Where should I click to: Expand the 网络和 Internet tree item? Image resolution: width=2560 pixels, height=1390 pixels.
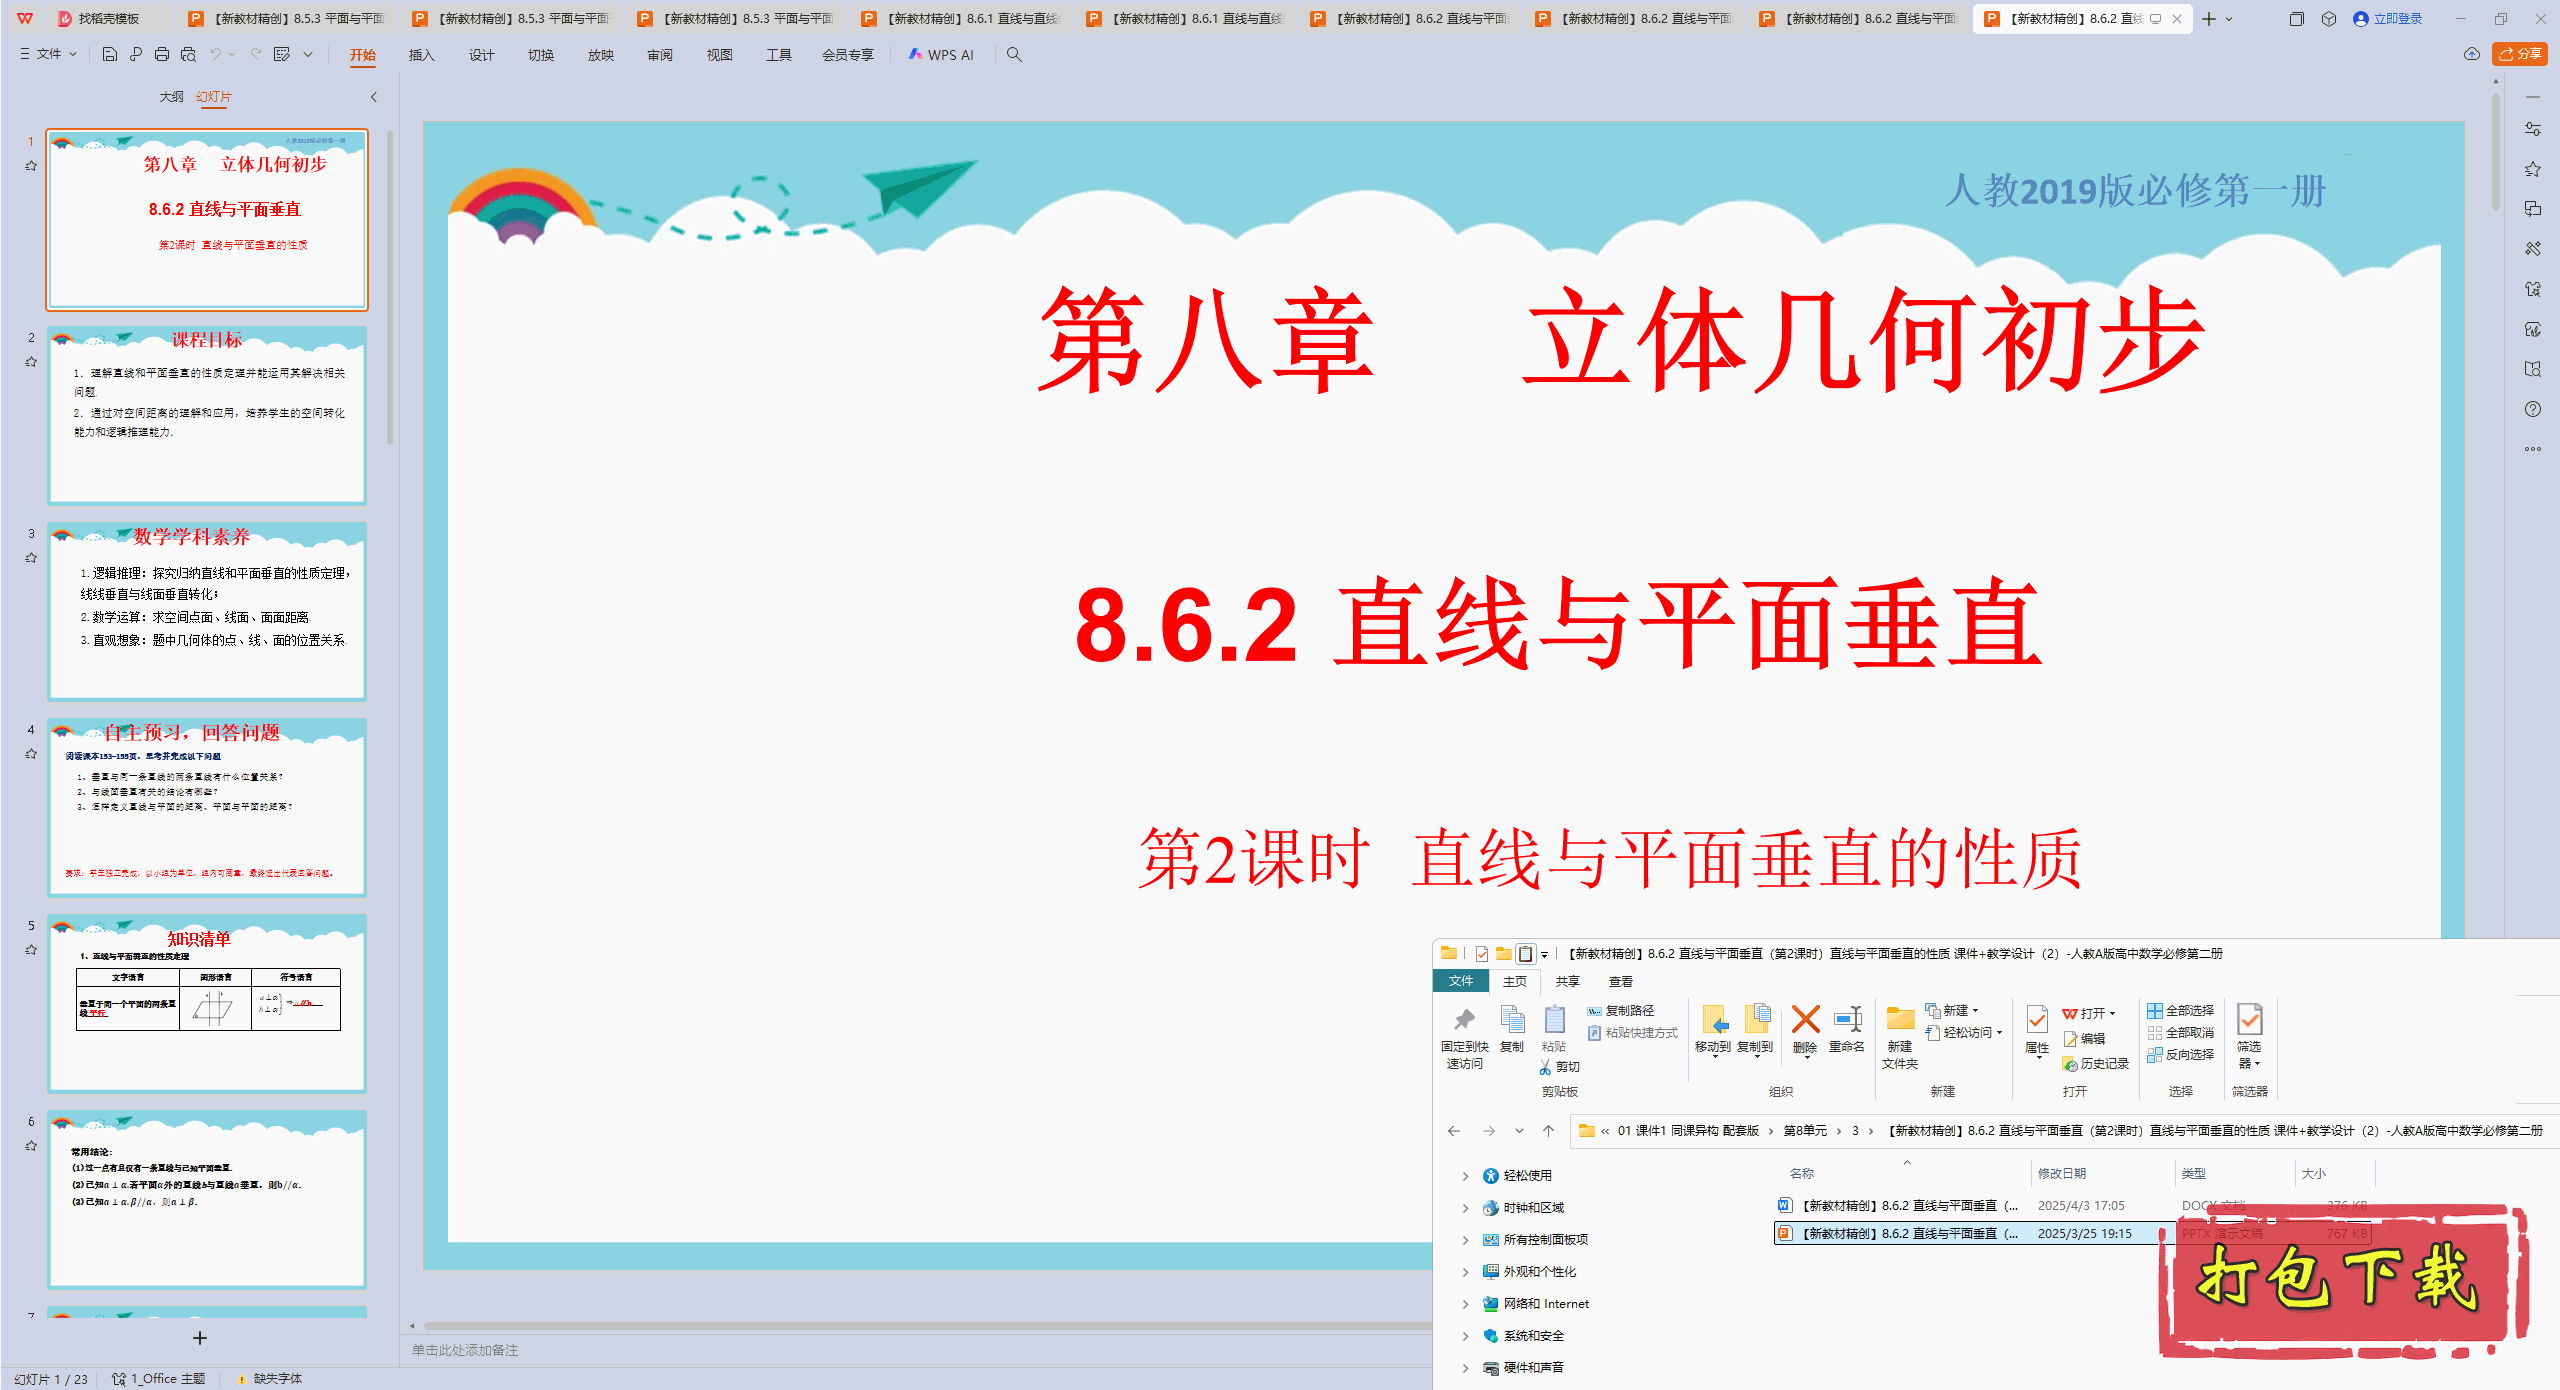[x=1466, y=1304]
